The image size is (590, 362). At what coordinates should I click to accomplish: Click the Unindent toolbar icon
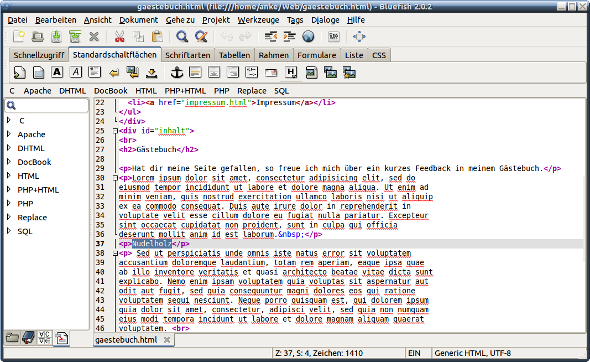pos(271,37)
